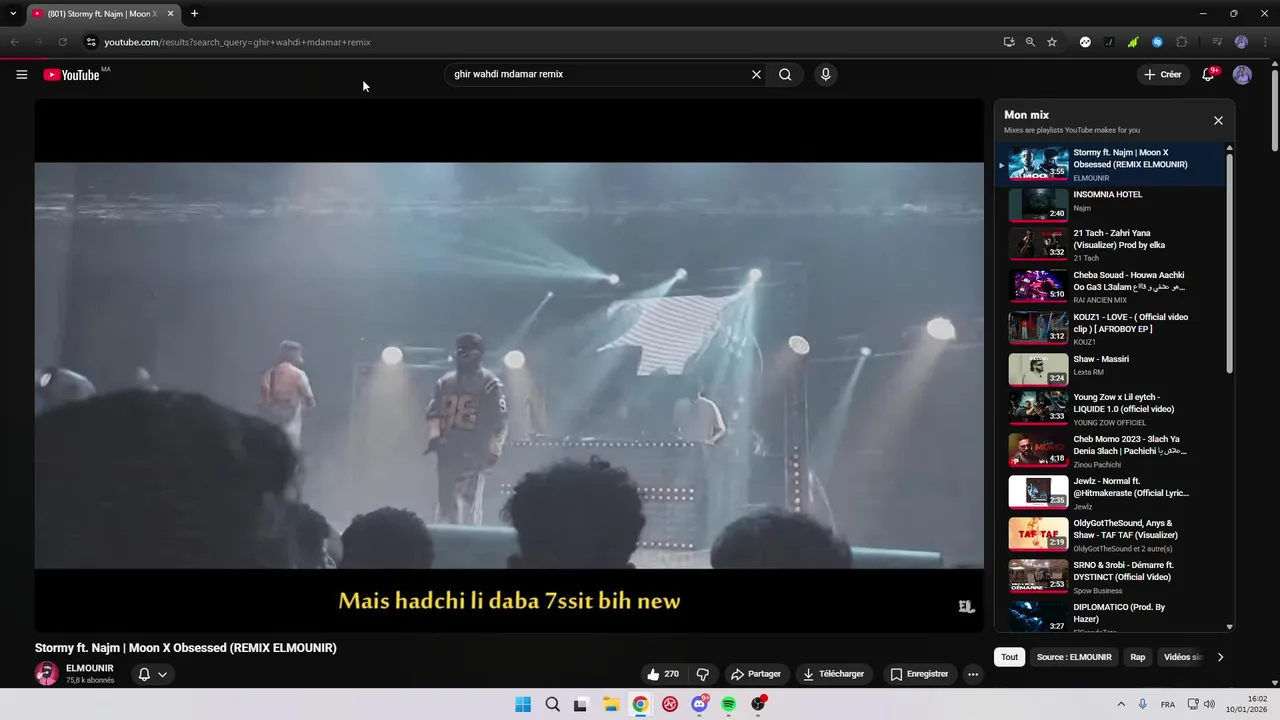Go back in browser history
This screenshot has width=1280, height=720.
14,42
